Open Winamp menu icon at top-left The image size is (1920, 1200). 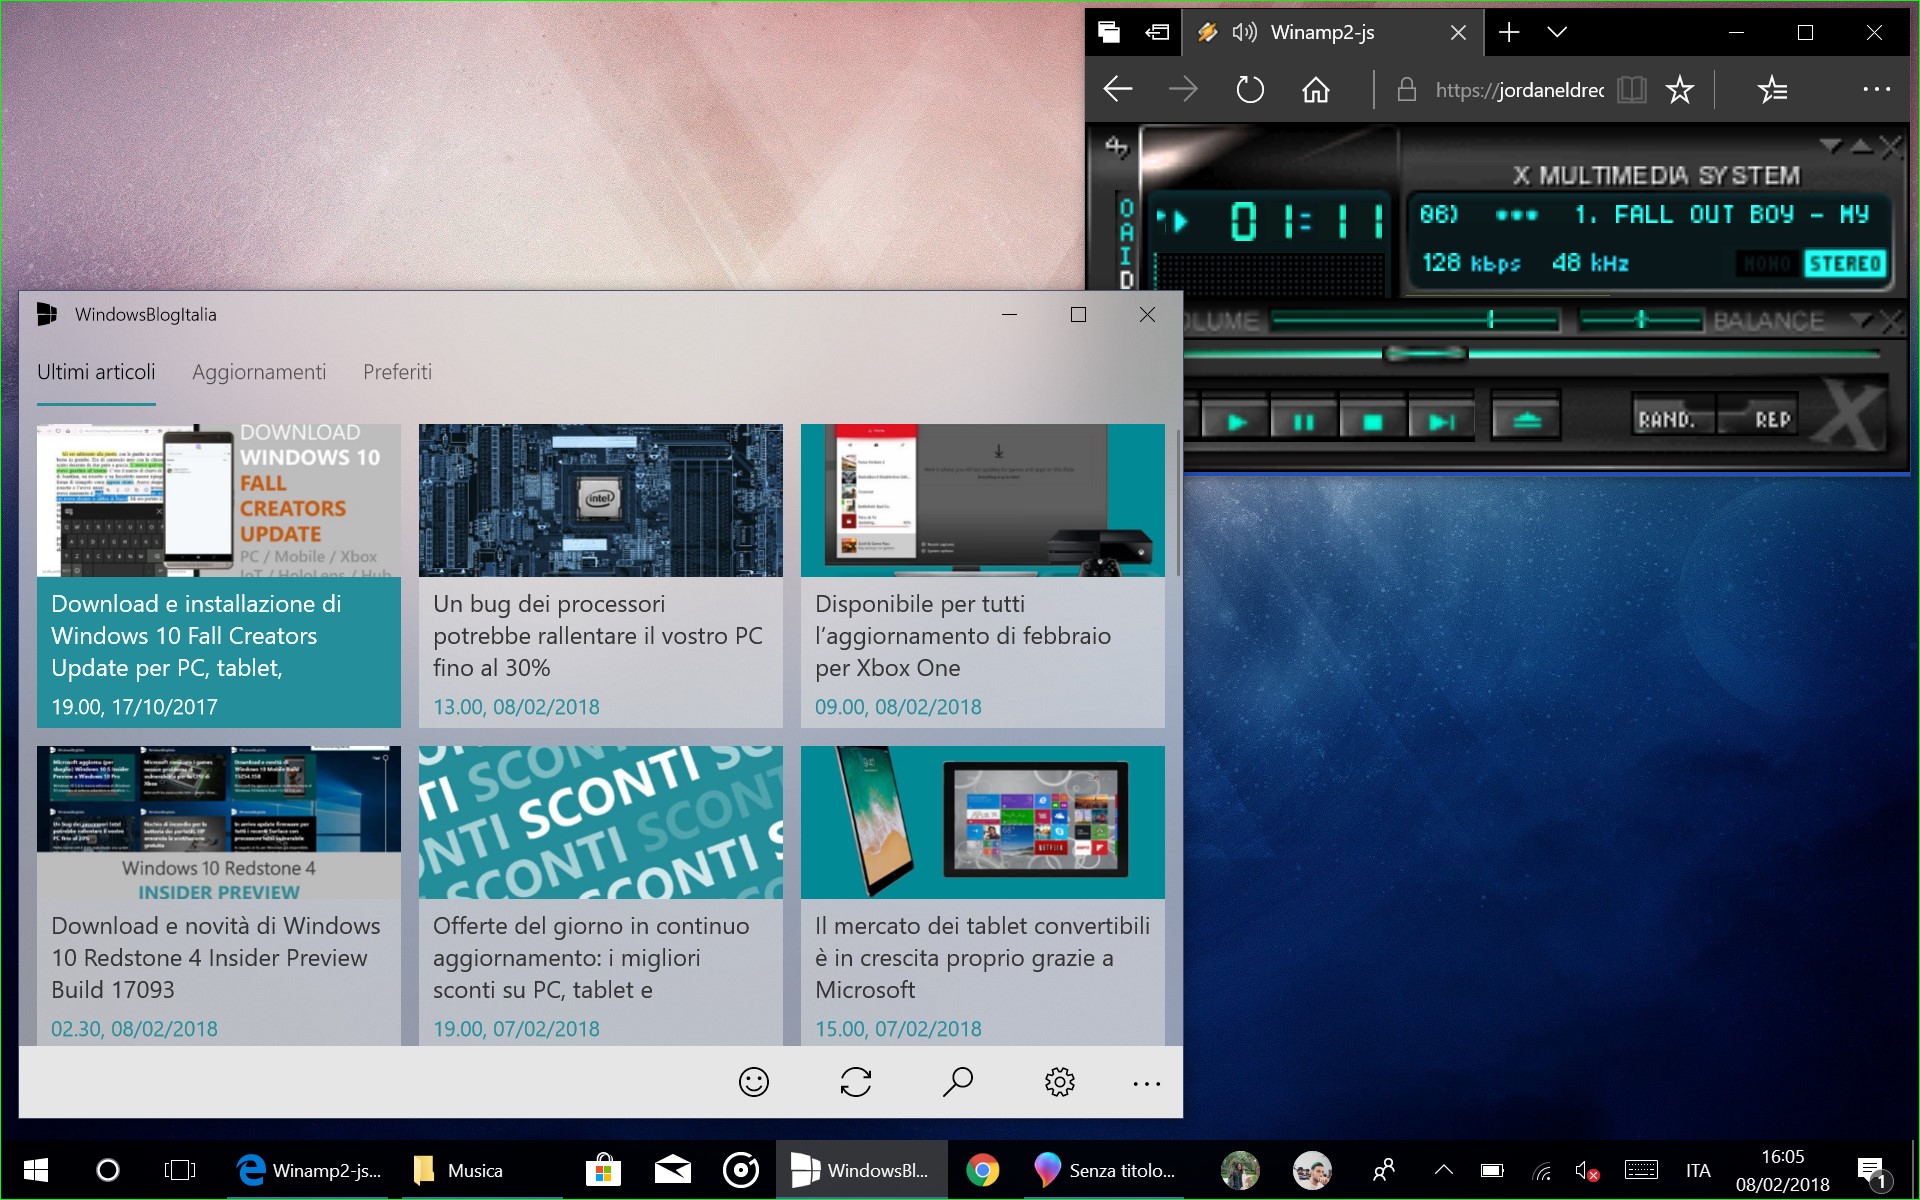click(x=1116, y=148)
